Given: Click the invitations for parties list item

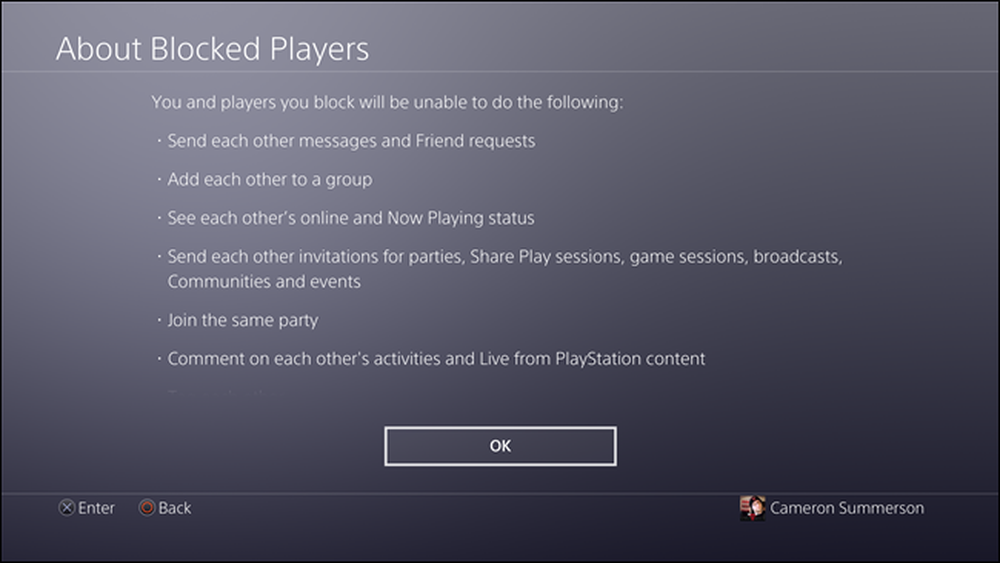Looking at the screenshot, I should click(504, 256).
